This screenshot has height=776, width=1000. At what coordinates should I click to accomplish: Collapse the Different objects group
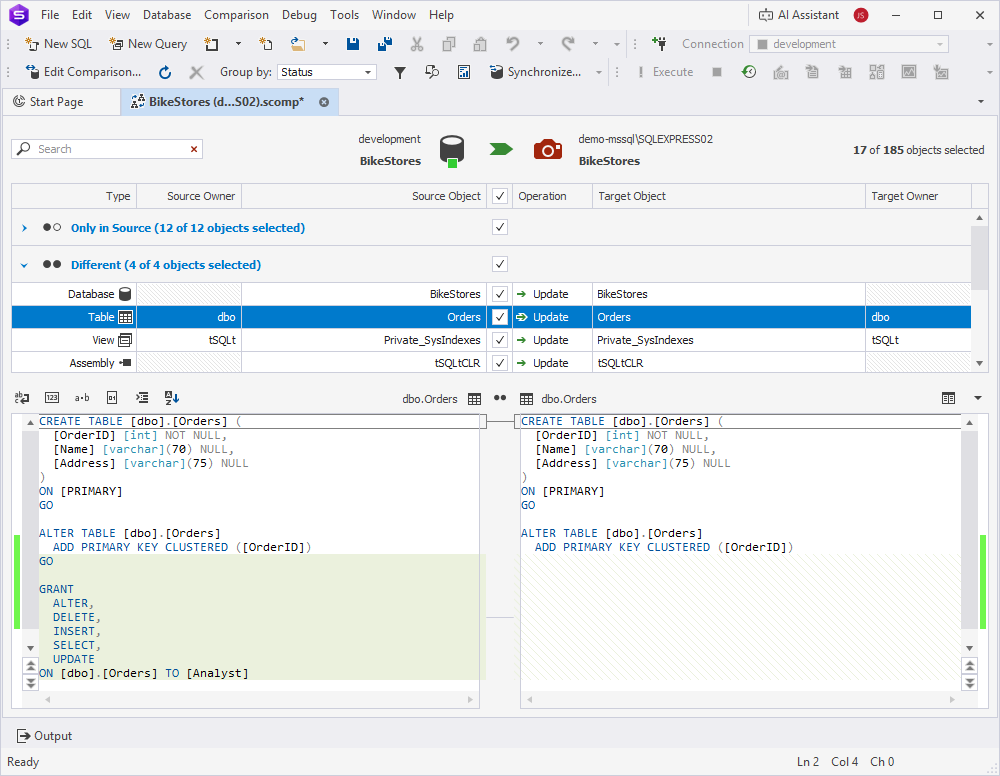point(24,265)
